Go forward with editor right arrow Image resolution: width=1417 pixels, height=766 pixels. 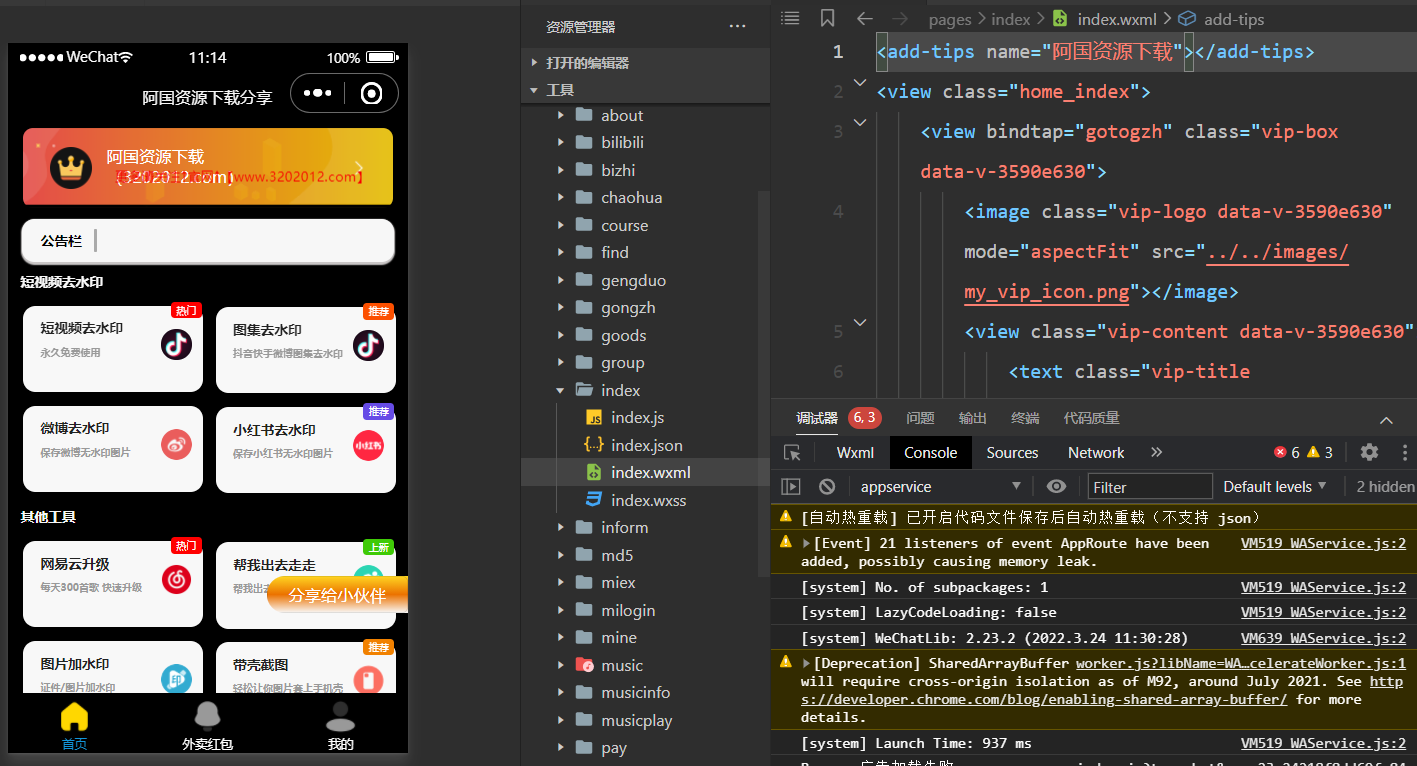tap(899, 18)
